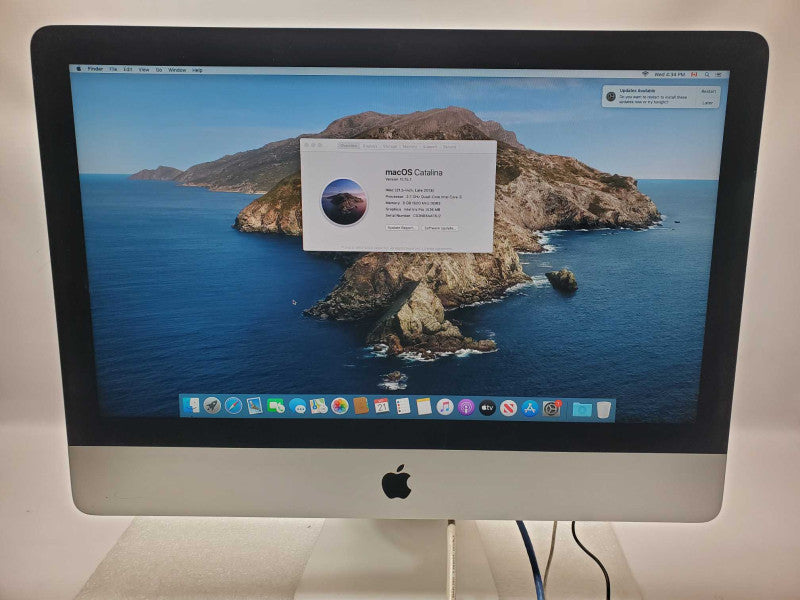
Task: Switch to Storage tab in About window
Action: pos(390,146)
